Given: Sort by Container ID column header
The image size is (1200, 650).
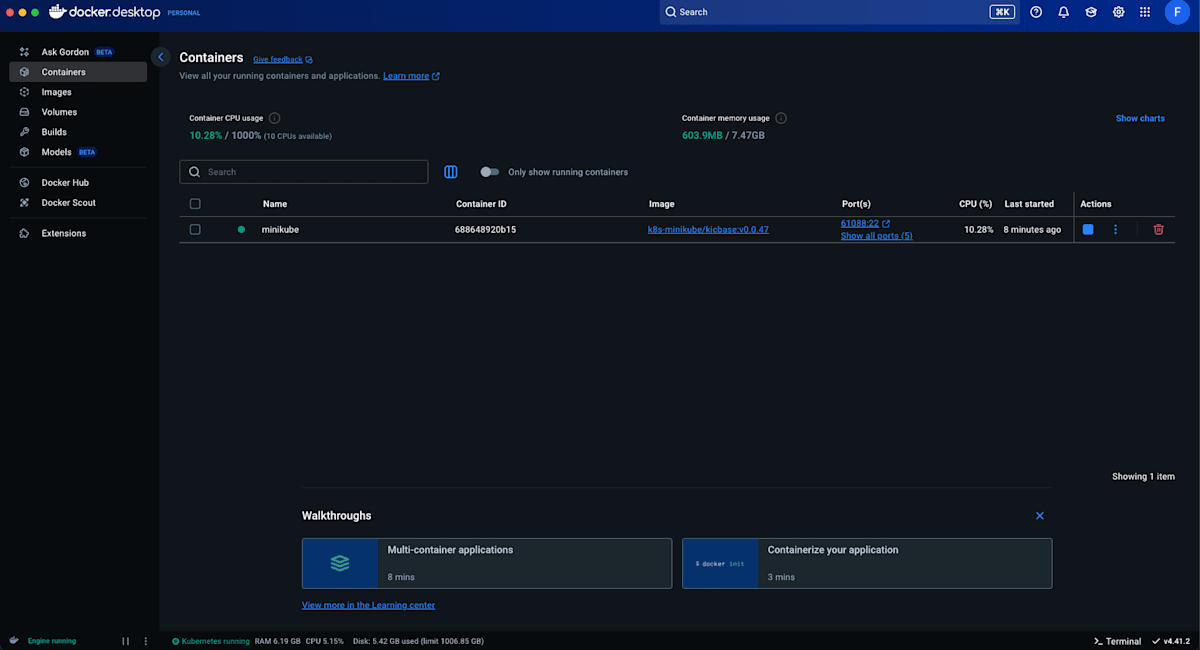Looking at the screenshot, I should [481, 204].
